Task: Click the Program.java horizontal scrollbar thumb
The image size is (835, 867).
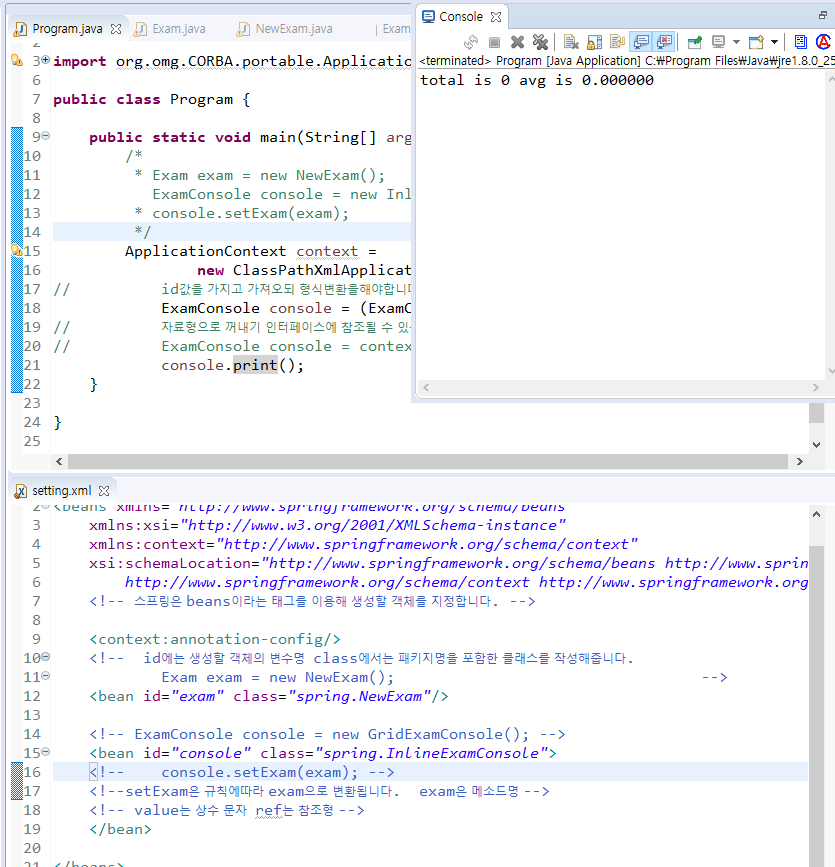Action: point(428,461)
